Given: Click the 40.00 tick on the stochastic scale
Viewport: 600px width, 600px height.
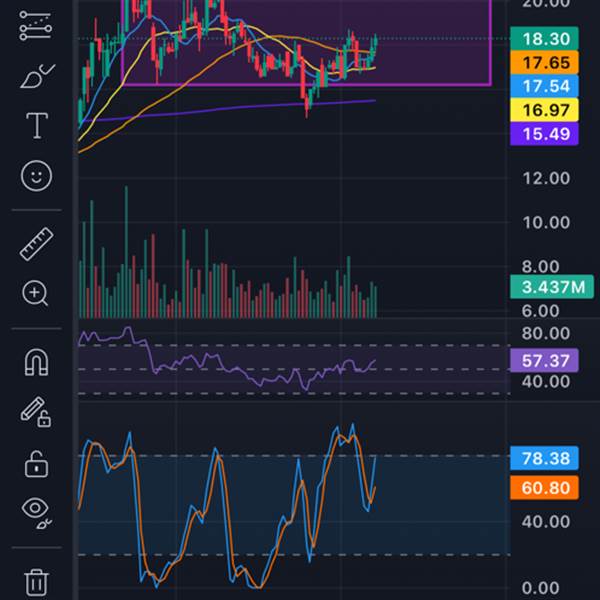Looking at the screenshot, I should 546,522.
